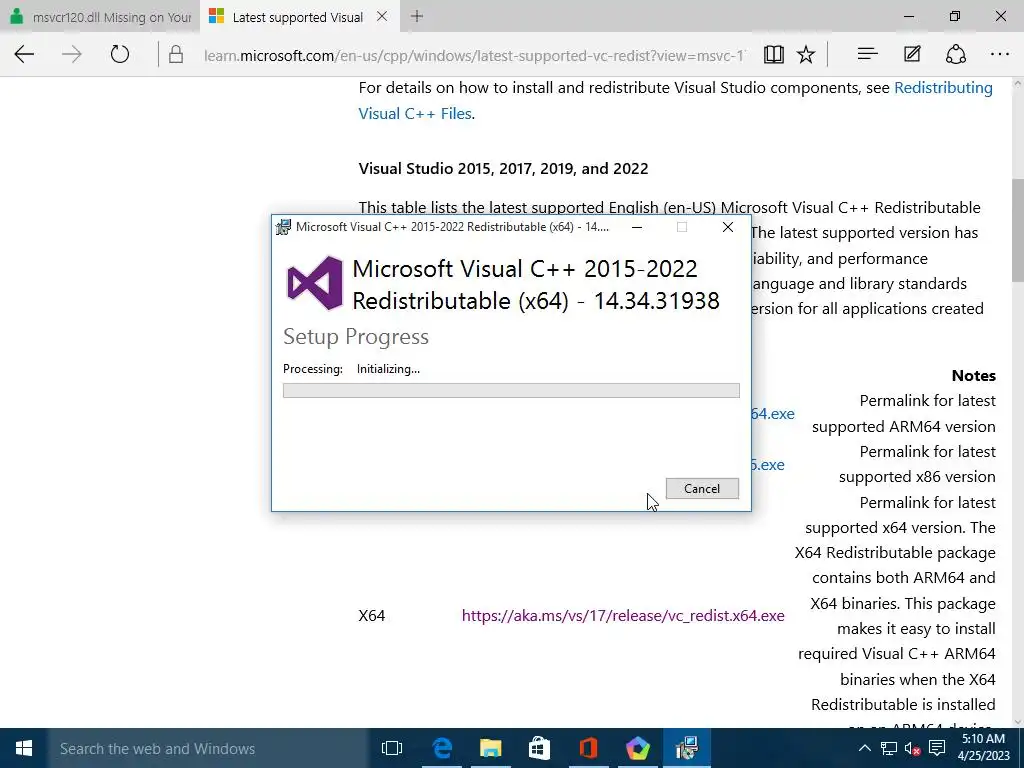Click the browser forward arrow
Screen dimensions: 1024x768
click(72, 54)
